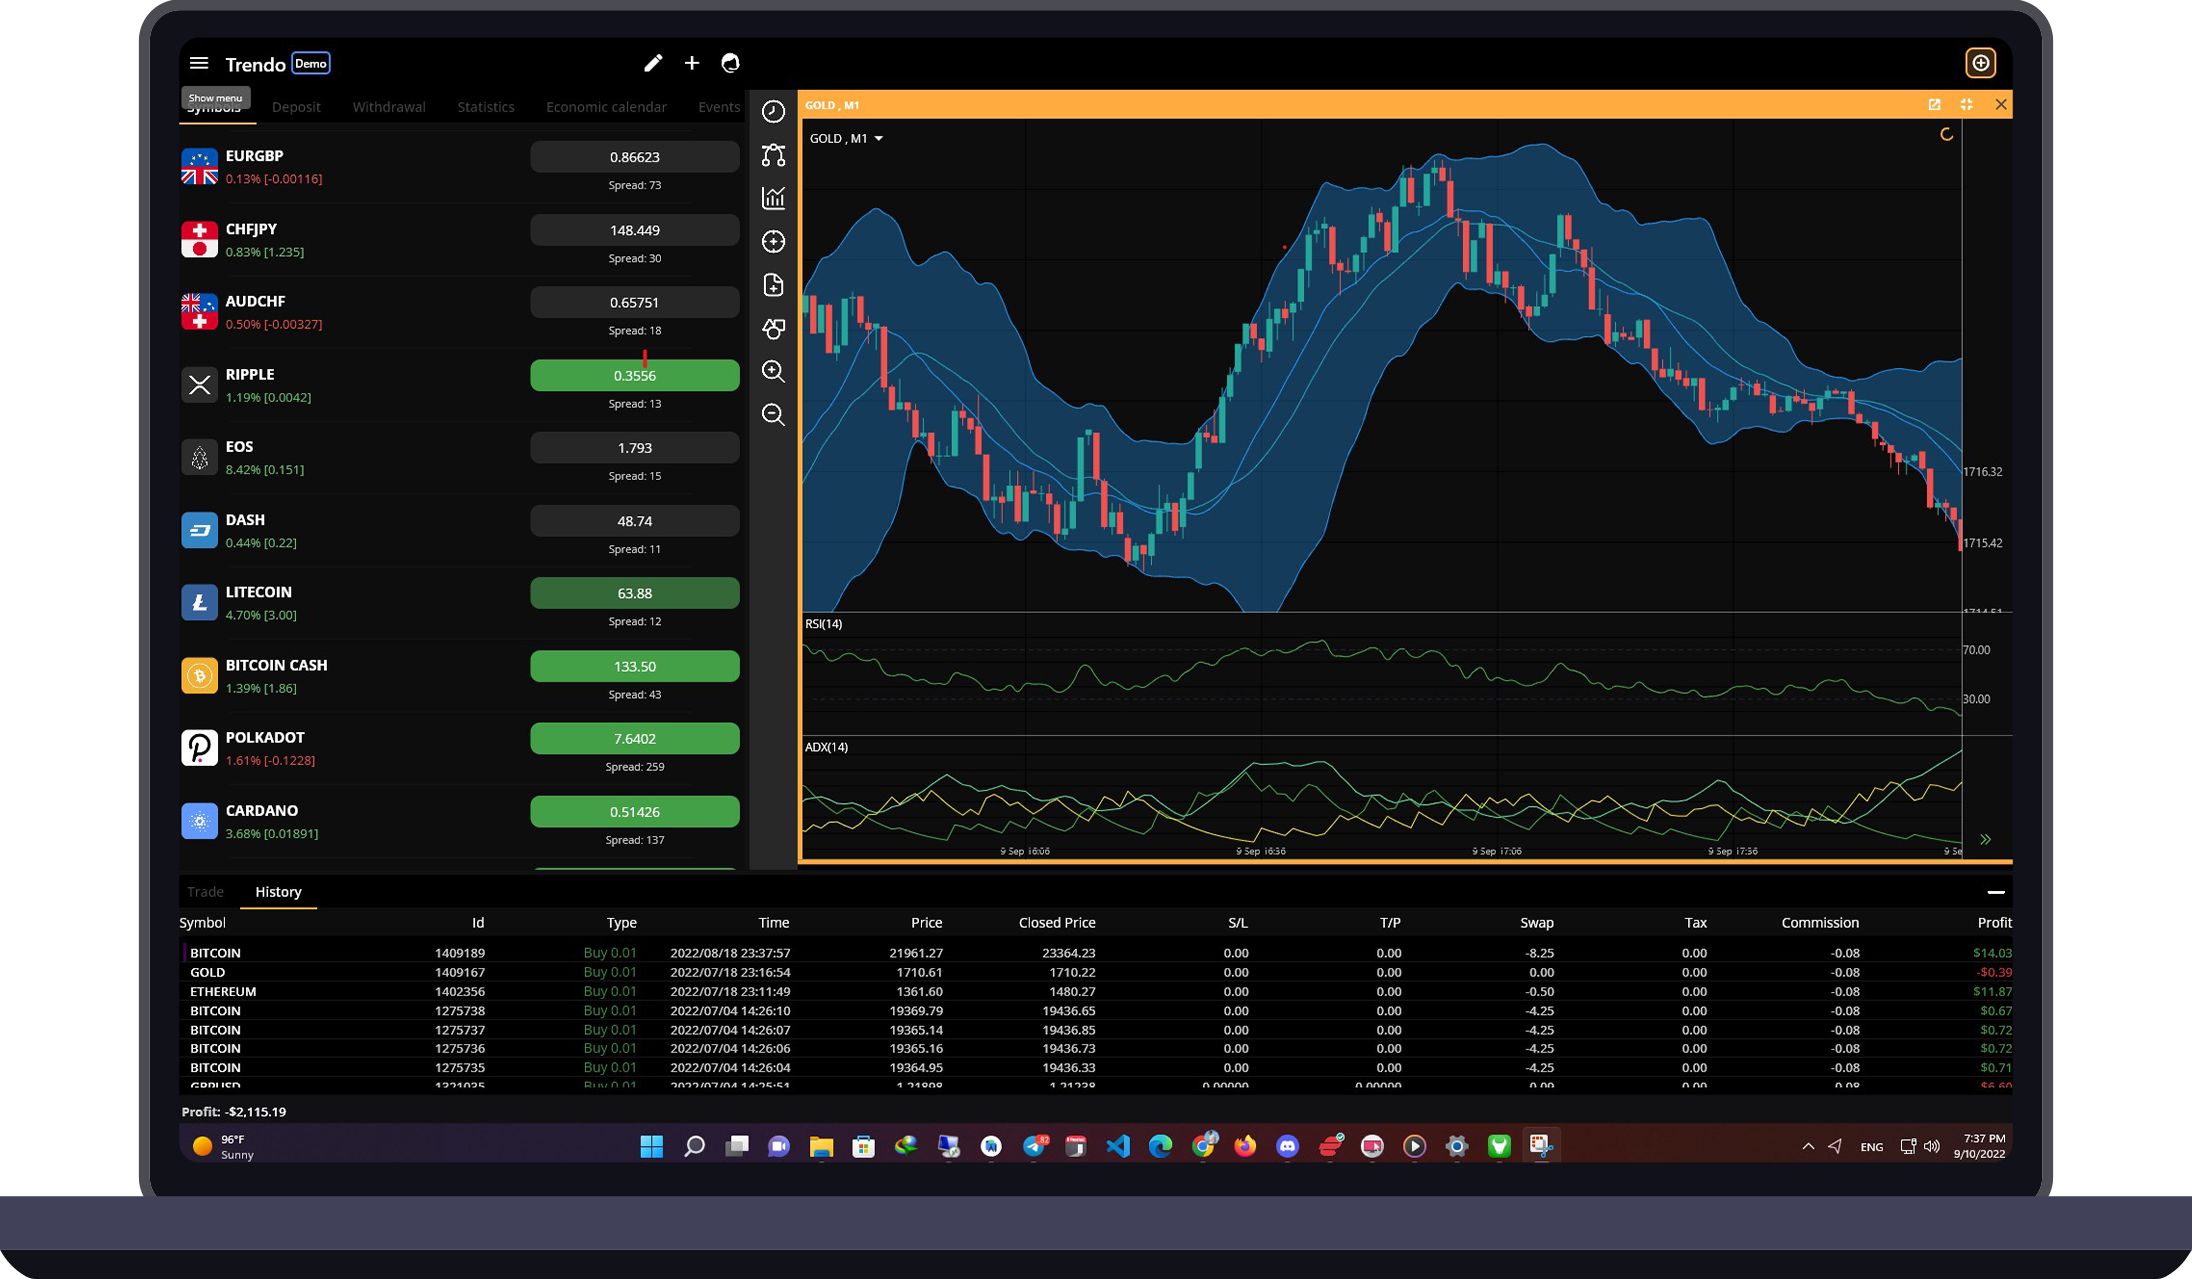Click the LITECOIN price 63.88 button
The image size is (2192, 1279).
pos(635,593)
